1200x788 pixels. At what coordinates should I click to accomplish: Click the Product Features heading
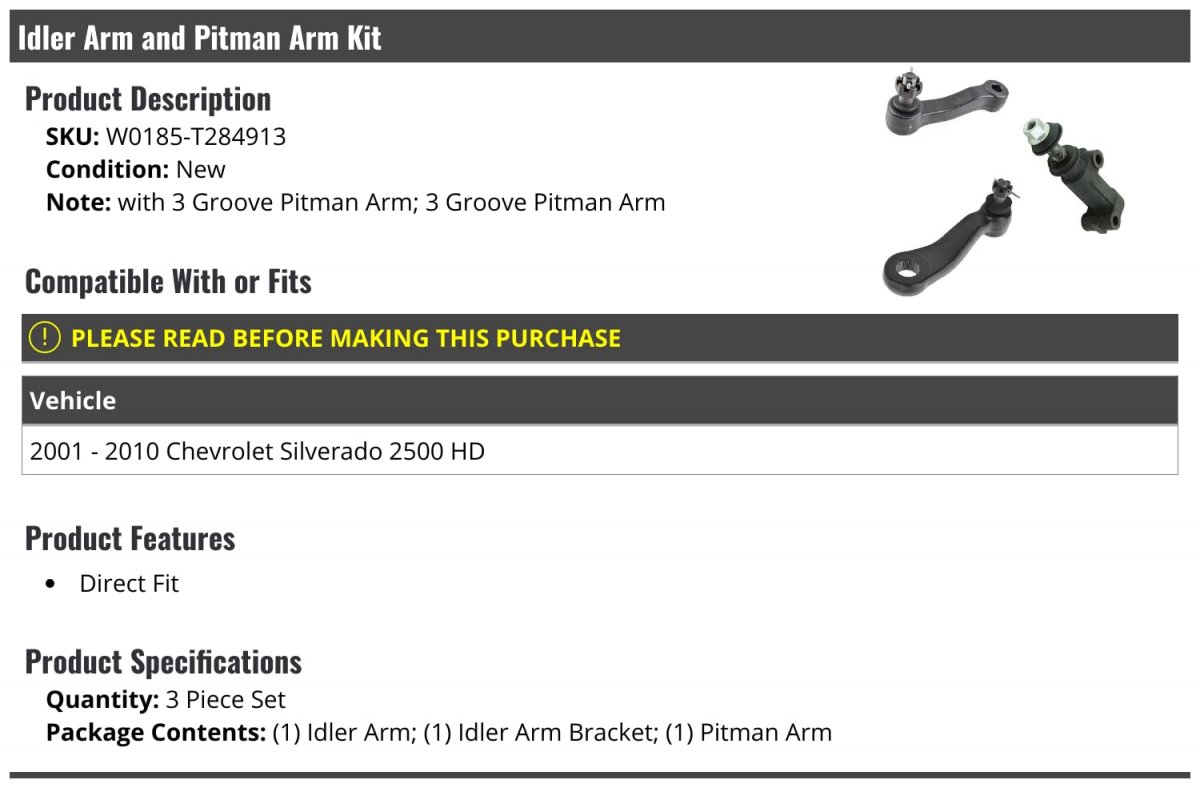(x=130, y=538)
